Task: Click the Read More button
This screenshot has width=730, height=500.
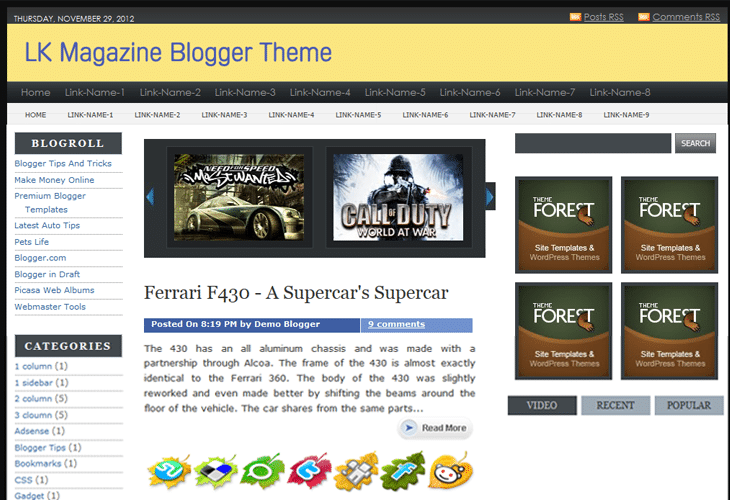Action: [x=435, y=428]
